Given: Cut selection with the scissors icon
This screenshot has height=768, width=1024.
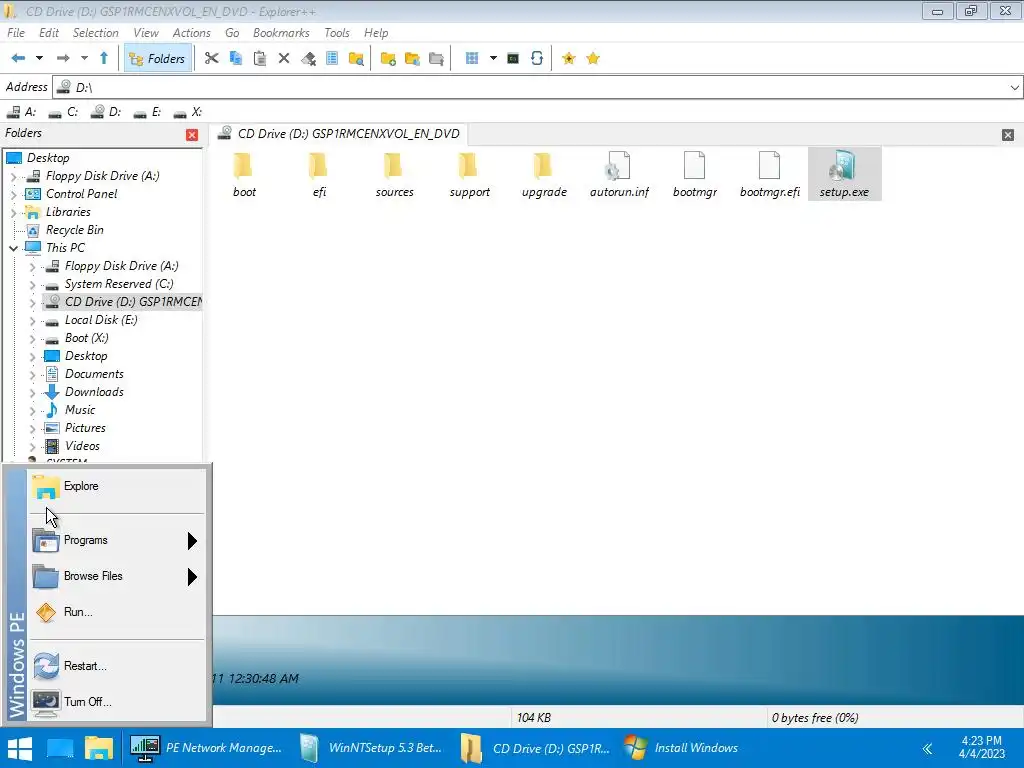Looking at the screenshot, I should pos(211,58).
